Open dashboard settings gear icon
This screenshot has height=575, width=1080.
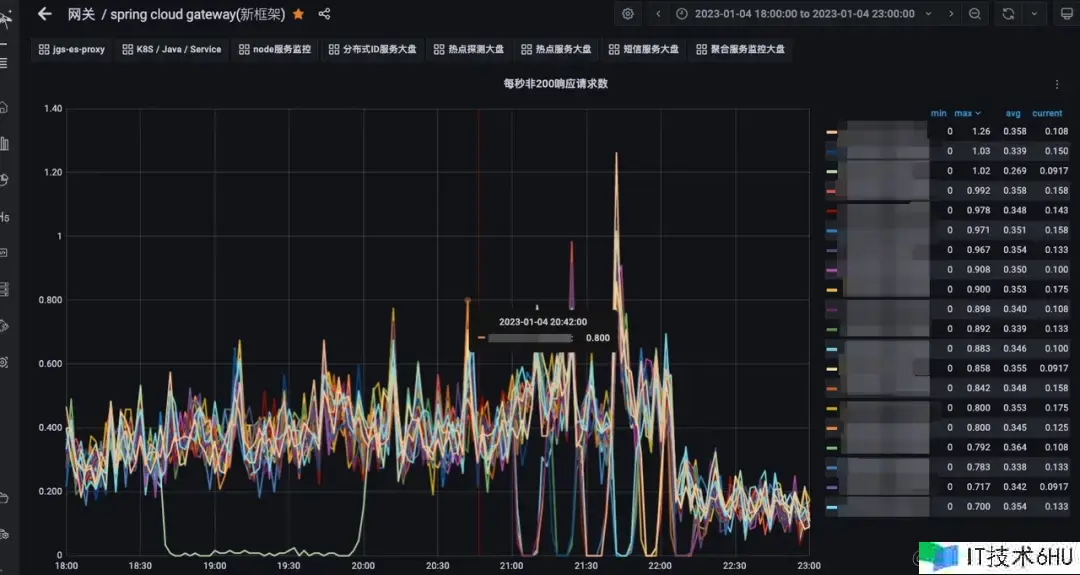click(628, 14)
